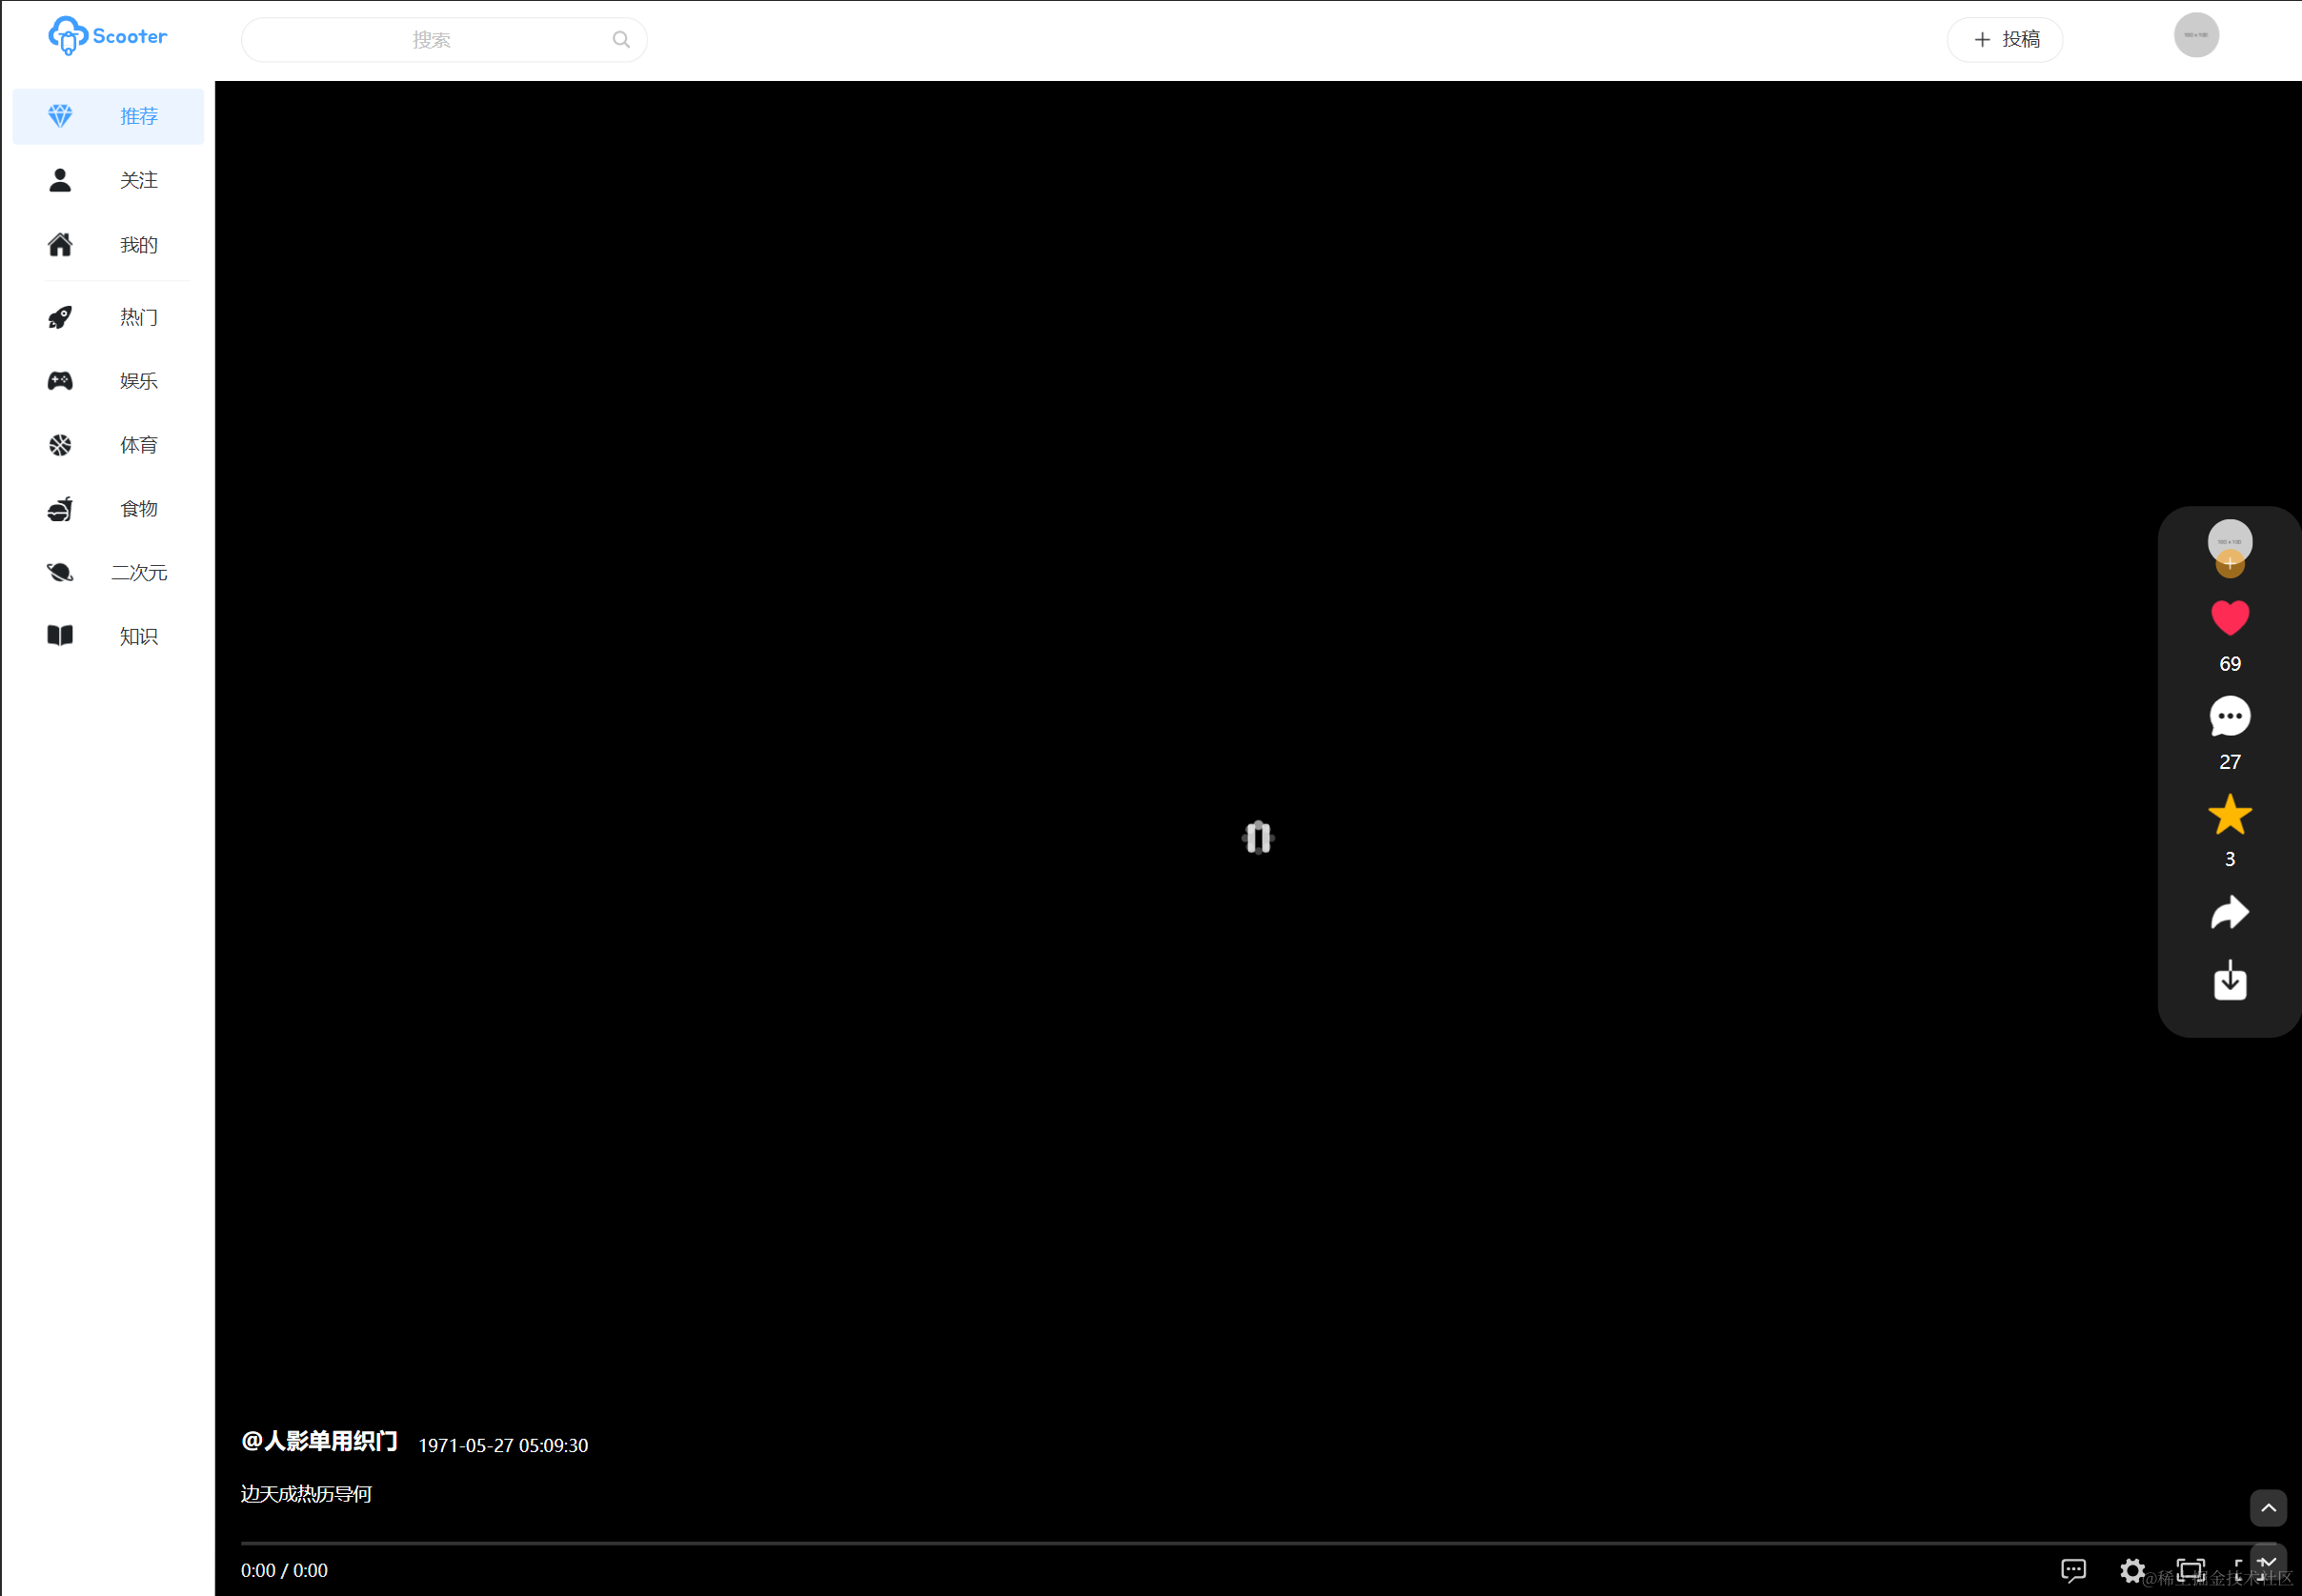Share the video with the arrow icon
Viewport: 2302px width, 1596px height.
2229,913
